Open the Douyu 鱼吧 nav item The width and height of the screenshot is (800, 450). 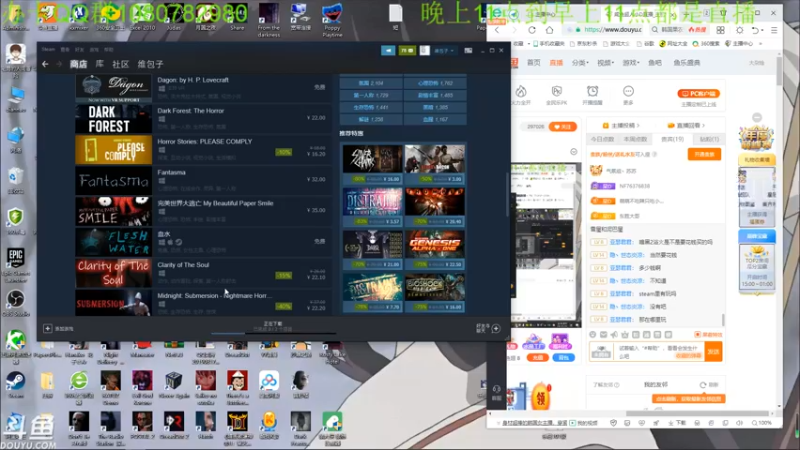[x=655, y=63]
